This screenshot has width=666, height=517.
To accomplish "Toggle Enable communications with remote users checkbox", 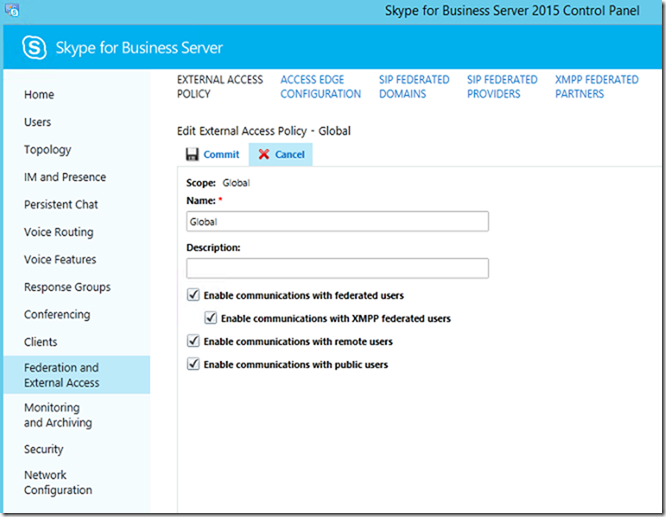I will [193, 341].
